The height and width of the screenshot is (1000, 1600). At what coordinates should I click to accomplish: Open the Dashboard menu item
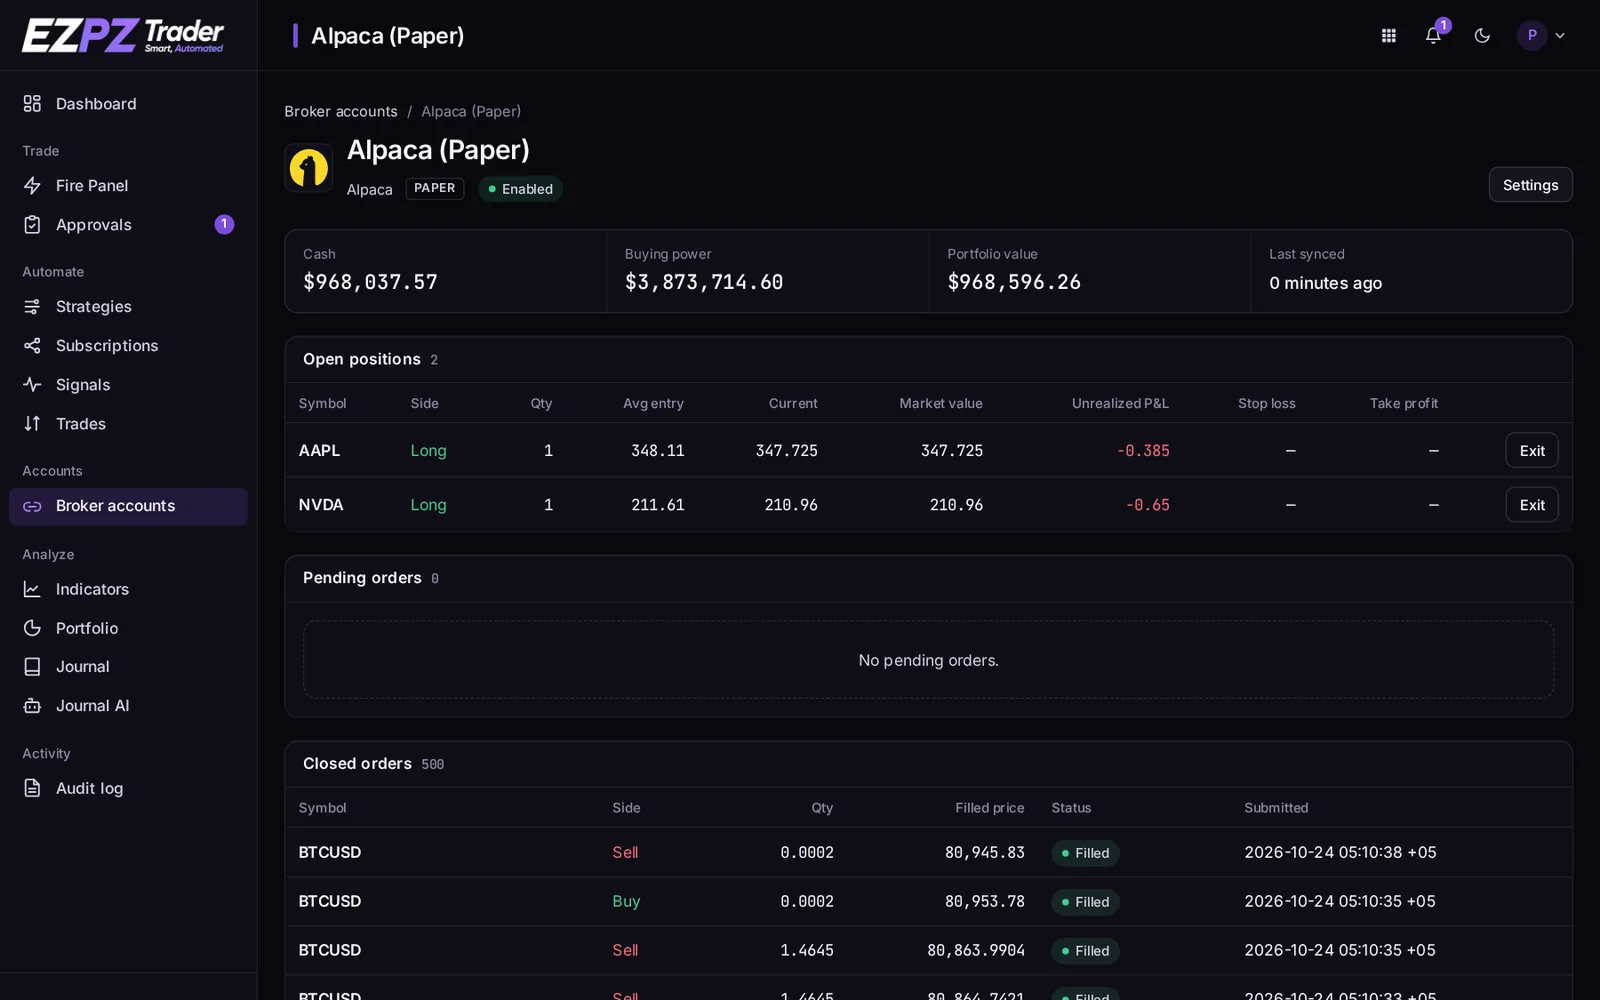pos(128,103)
